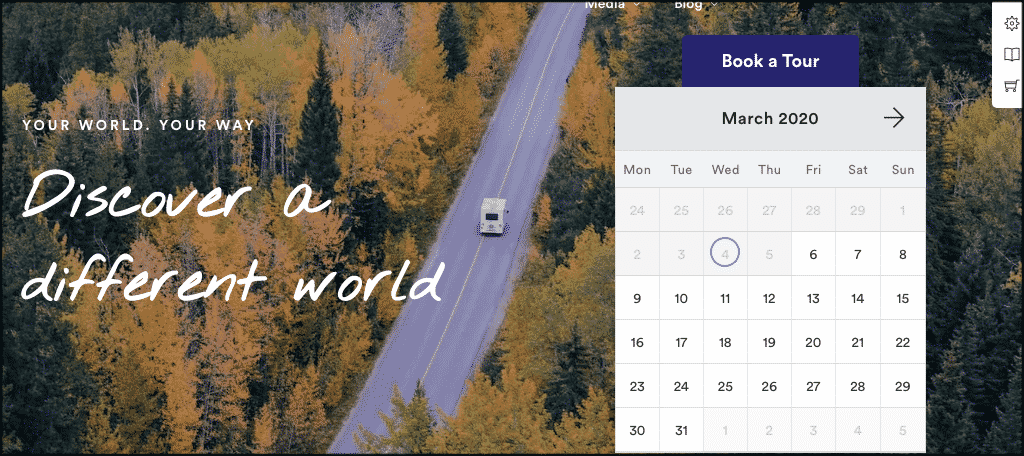The height and width of the screenshot is (456, 1024).
Task: Choose March 14 in the calendar
Action: (857, 299)
